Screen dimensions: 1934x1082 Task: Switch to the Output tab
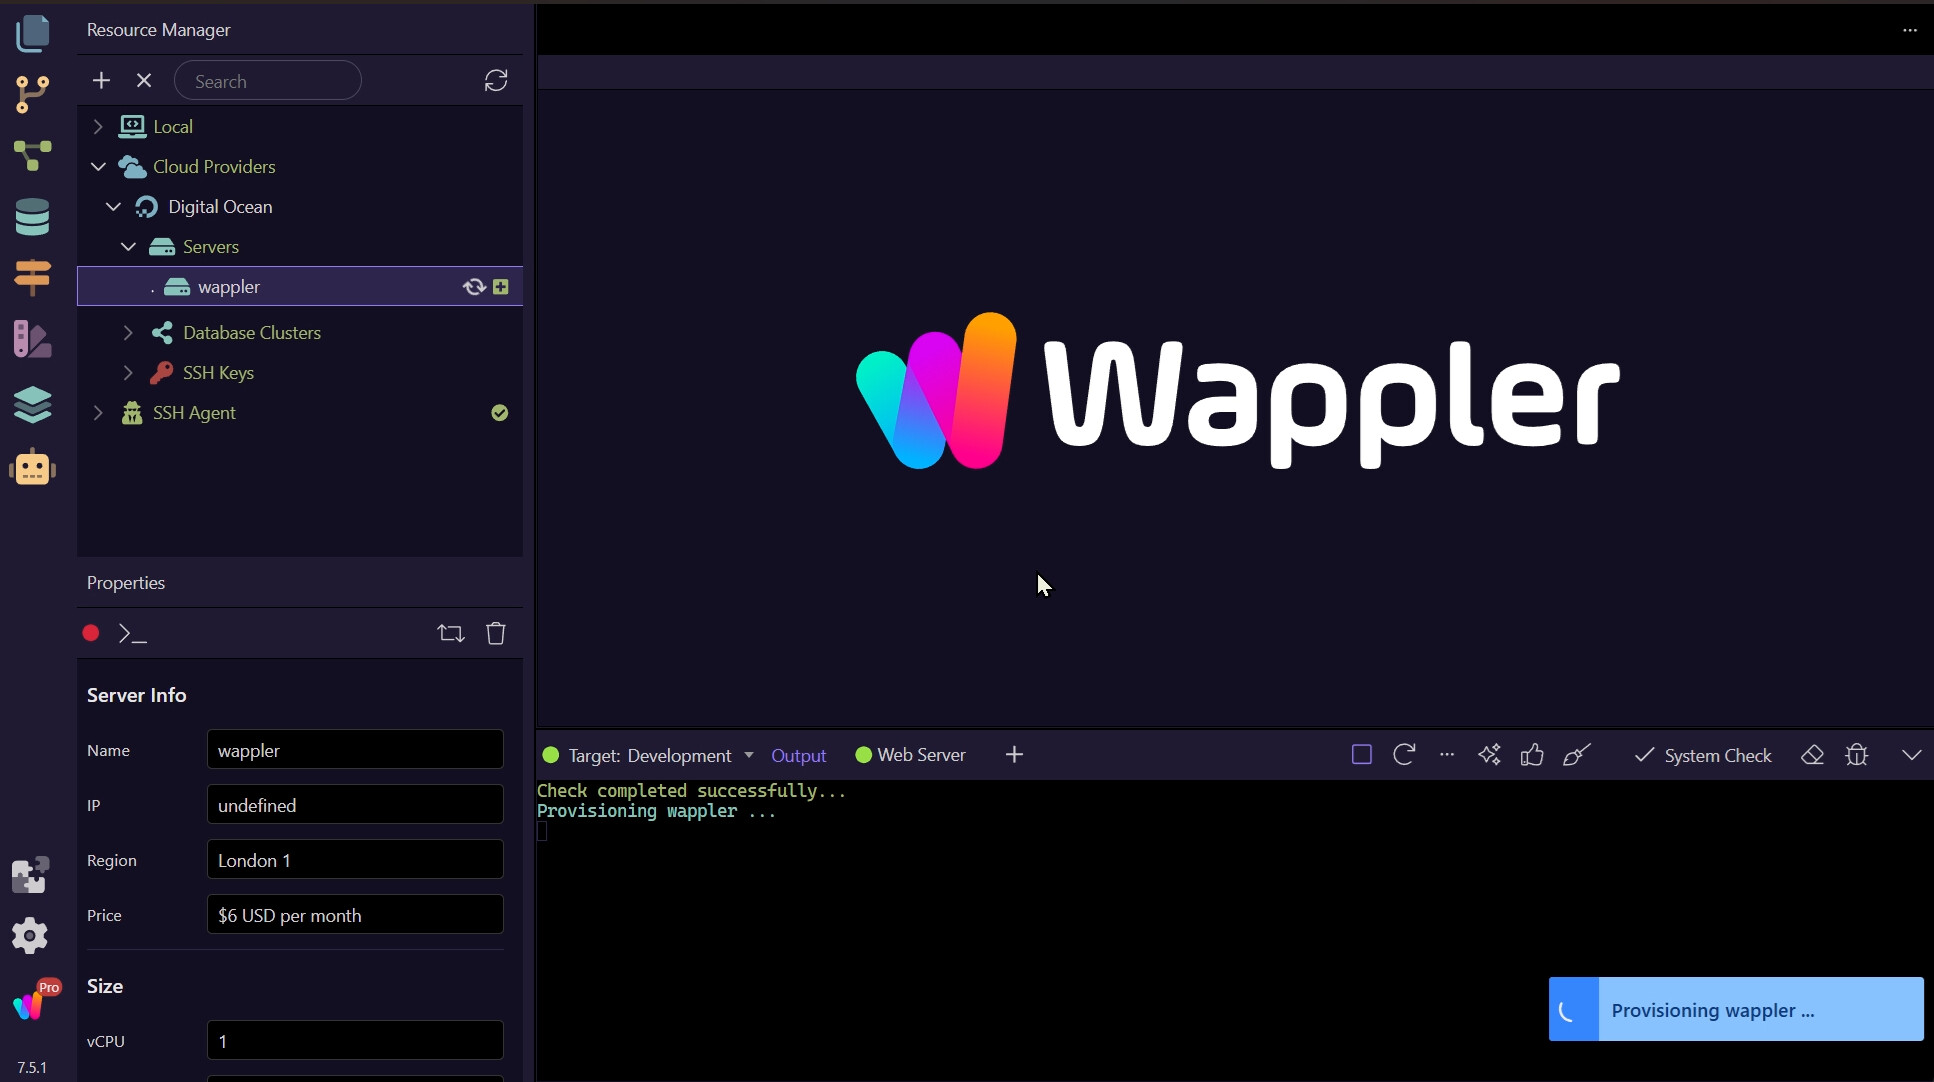click(798, 756)
